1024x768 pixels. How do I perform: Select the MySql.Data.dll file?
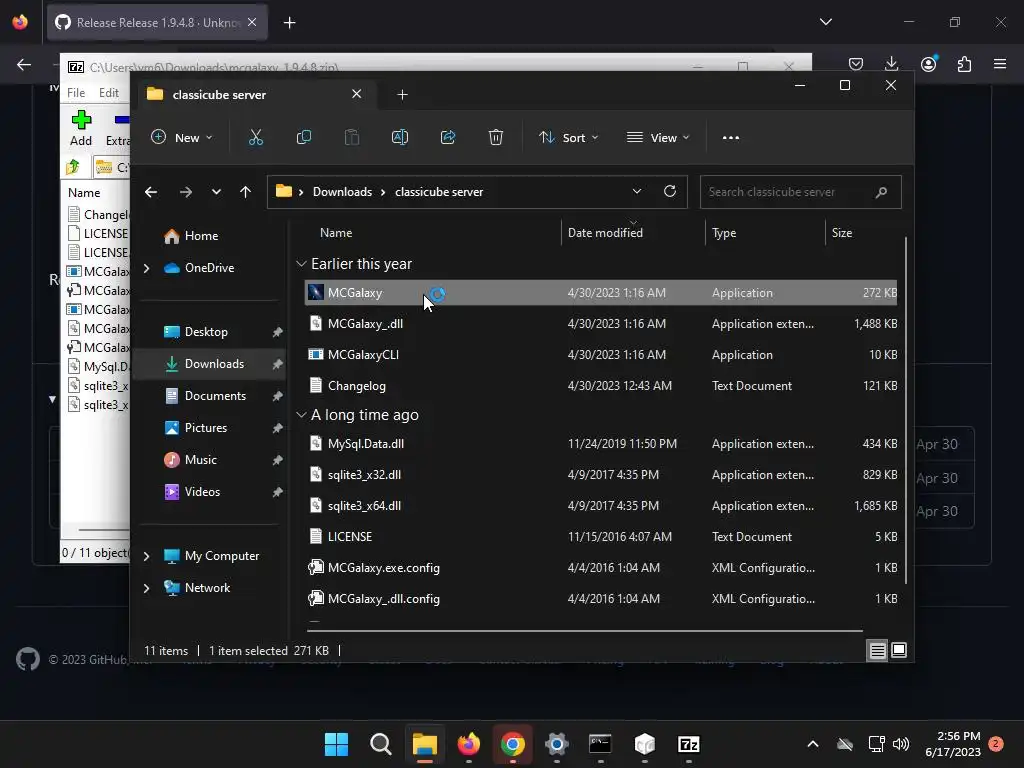click(x=601, y=443)
